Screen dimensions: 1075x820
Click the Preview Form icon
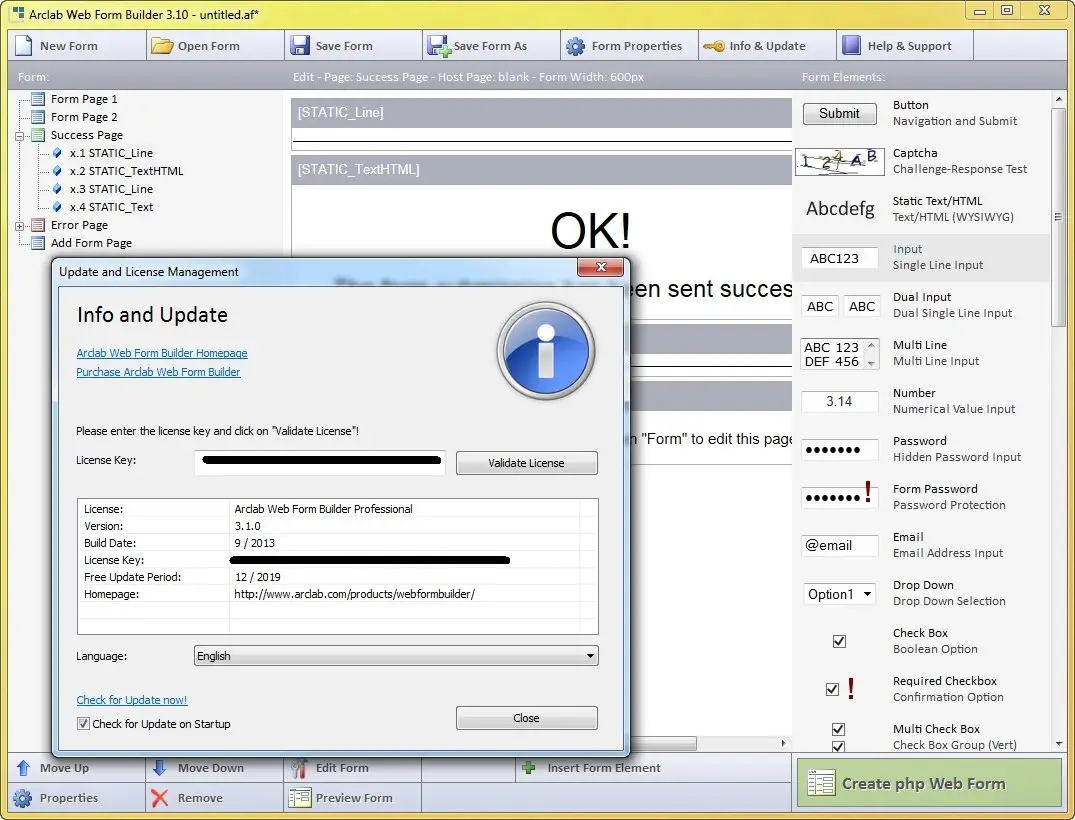(300, 798)
